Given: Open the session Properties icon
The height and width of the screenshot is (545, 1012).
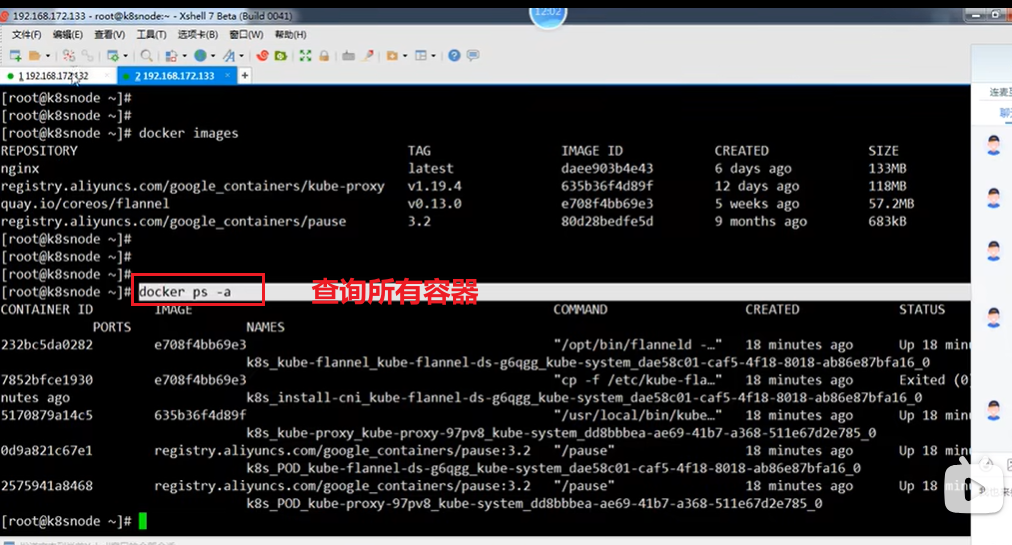Looking at the screenshot, I should (113, 56).
